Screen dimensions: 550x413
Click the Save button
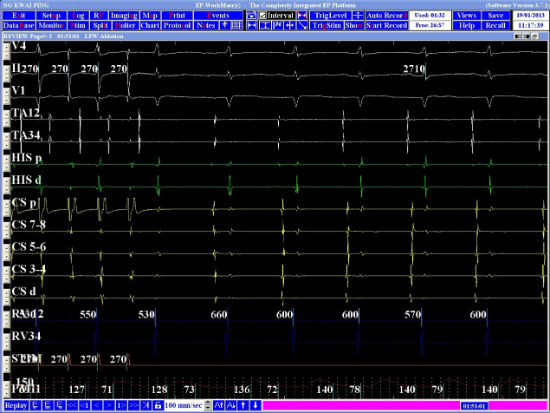point(496,15)
